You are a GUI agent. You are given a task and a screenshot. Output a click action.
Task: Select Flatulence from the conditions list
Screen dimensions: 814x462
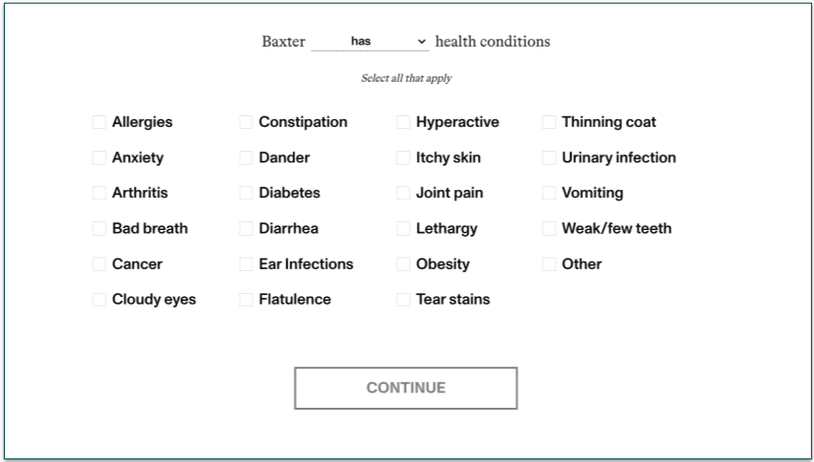[x=246, y=299]
